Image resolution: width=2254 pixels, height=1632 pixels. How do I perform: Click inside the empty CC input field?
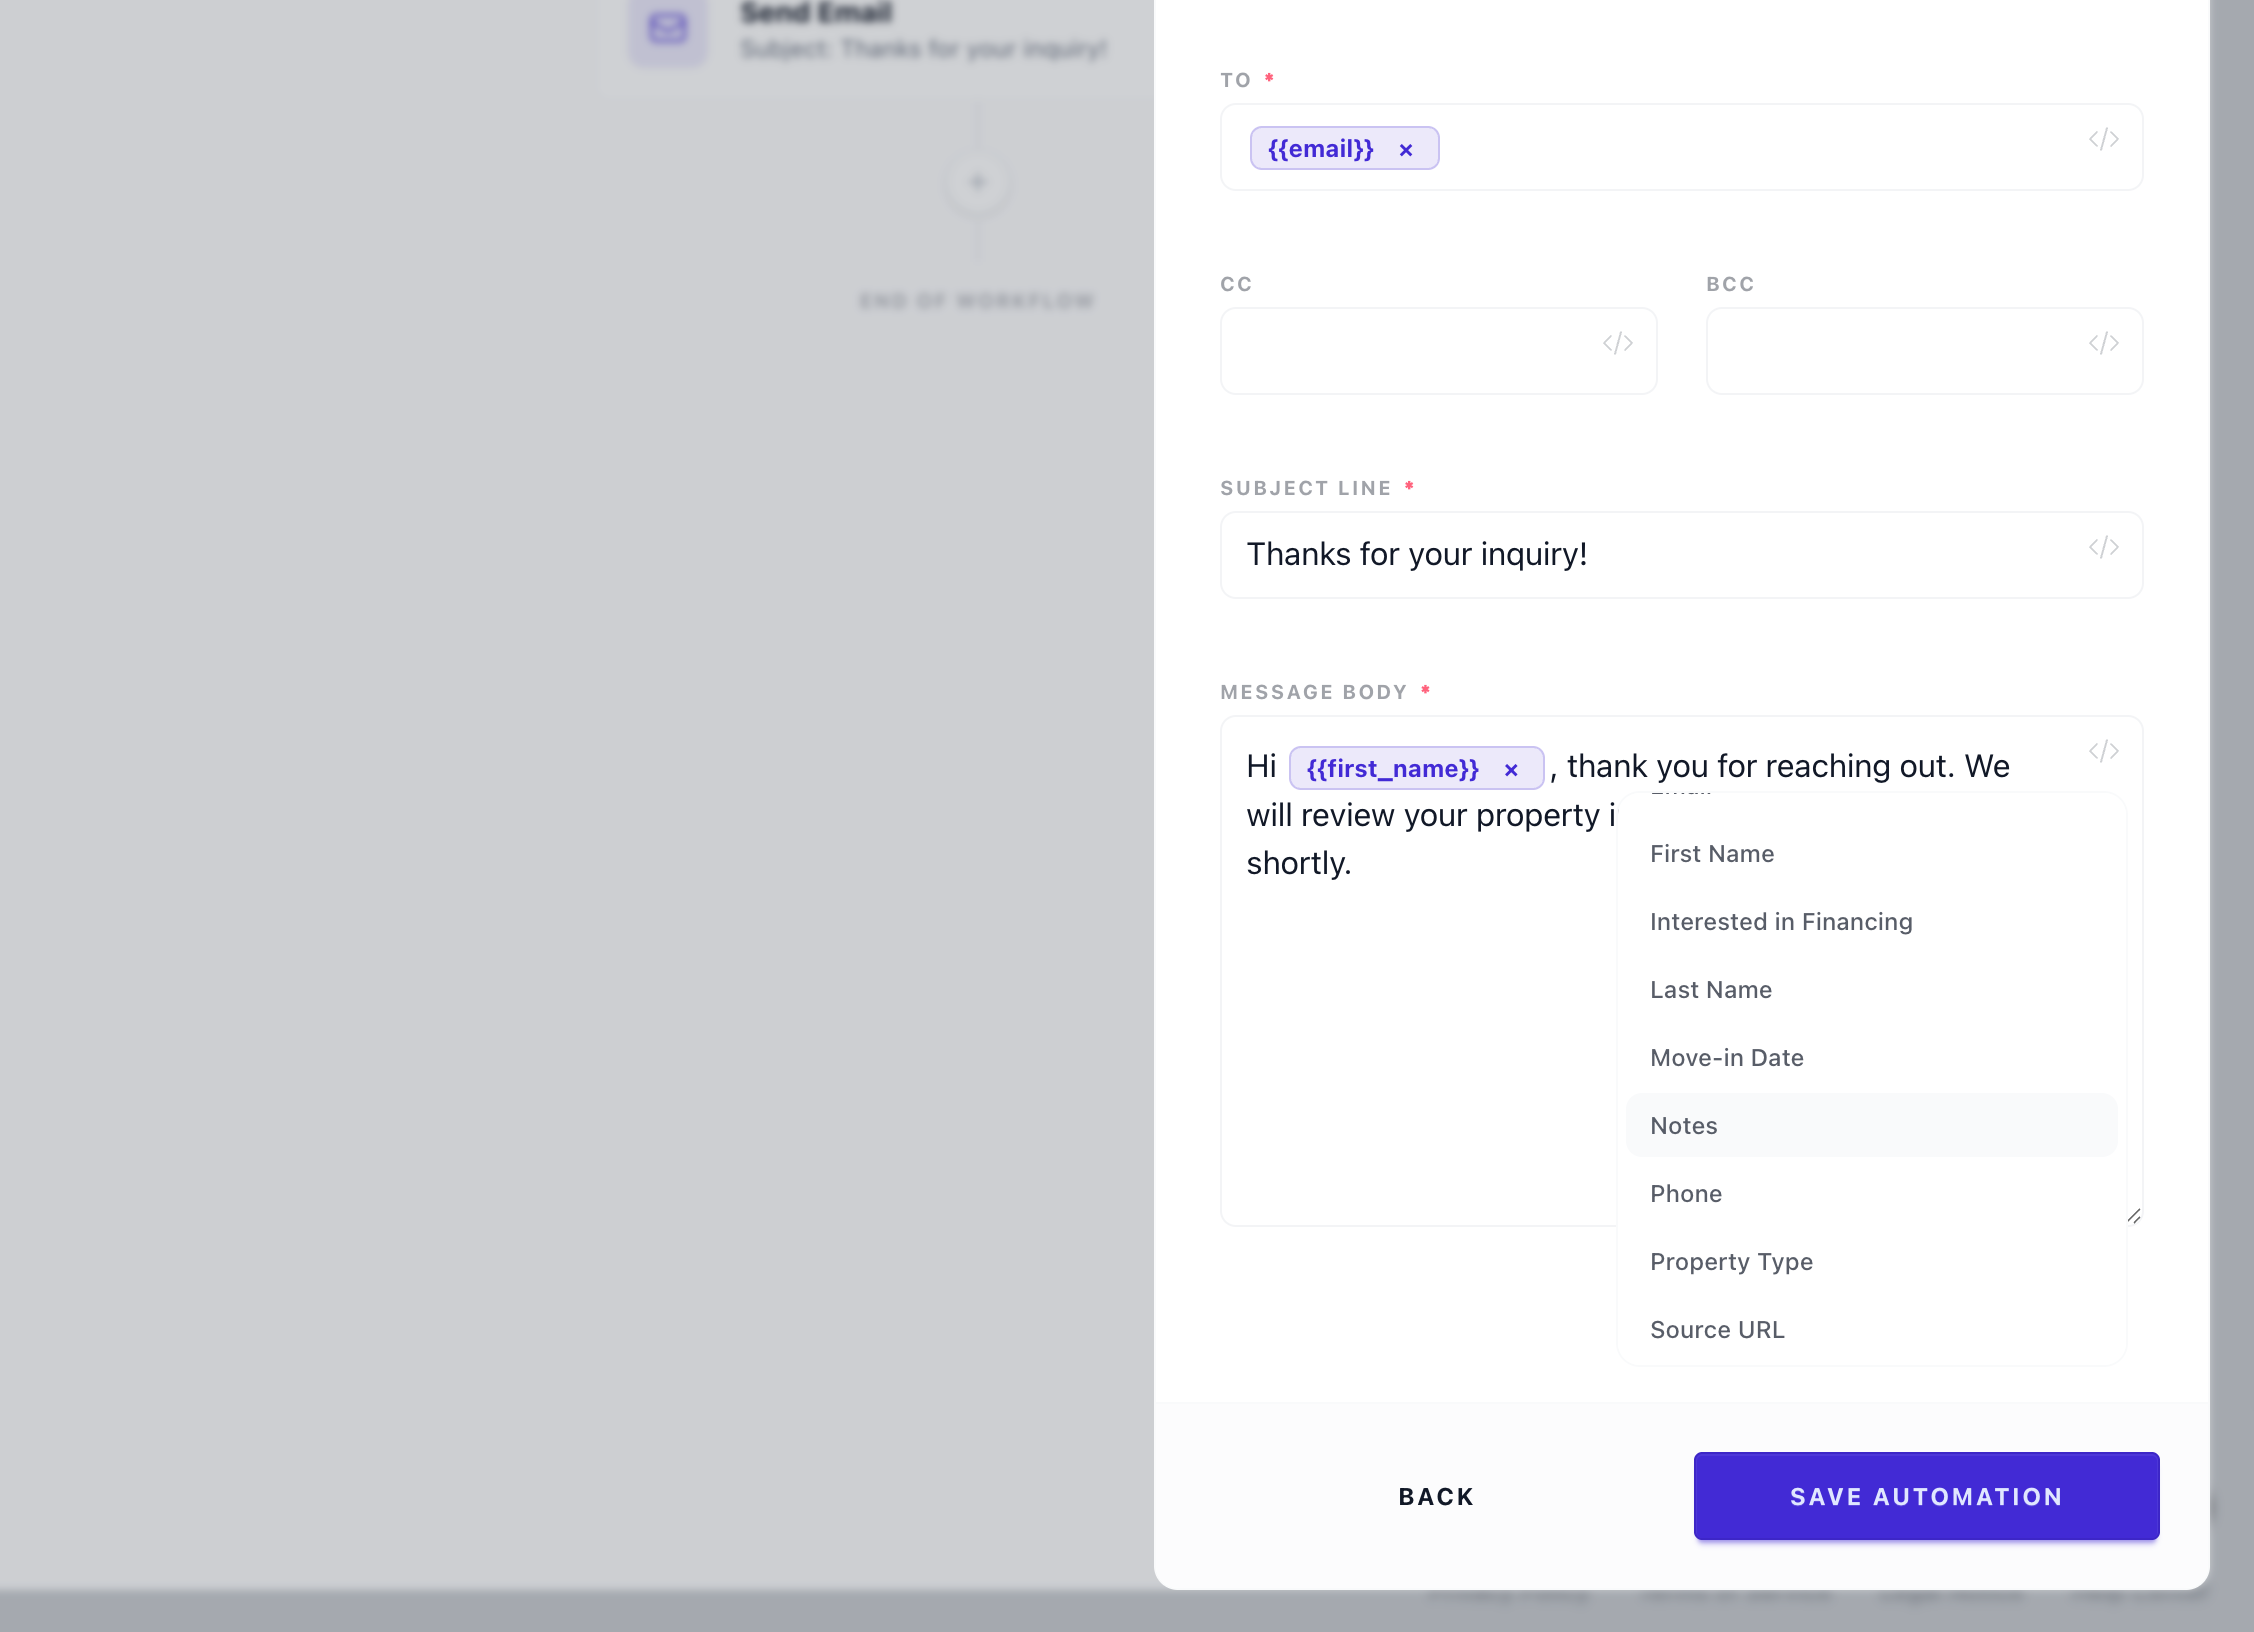(x=1400, y=351)
